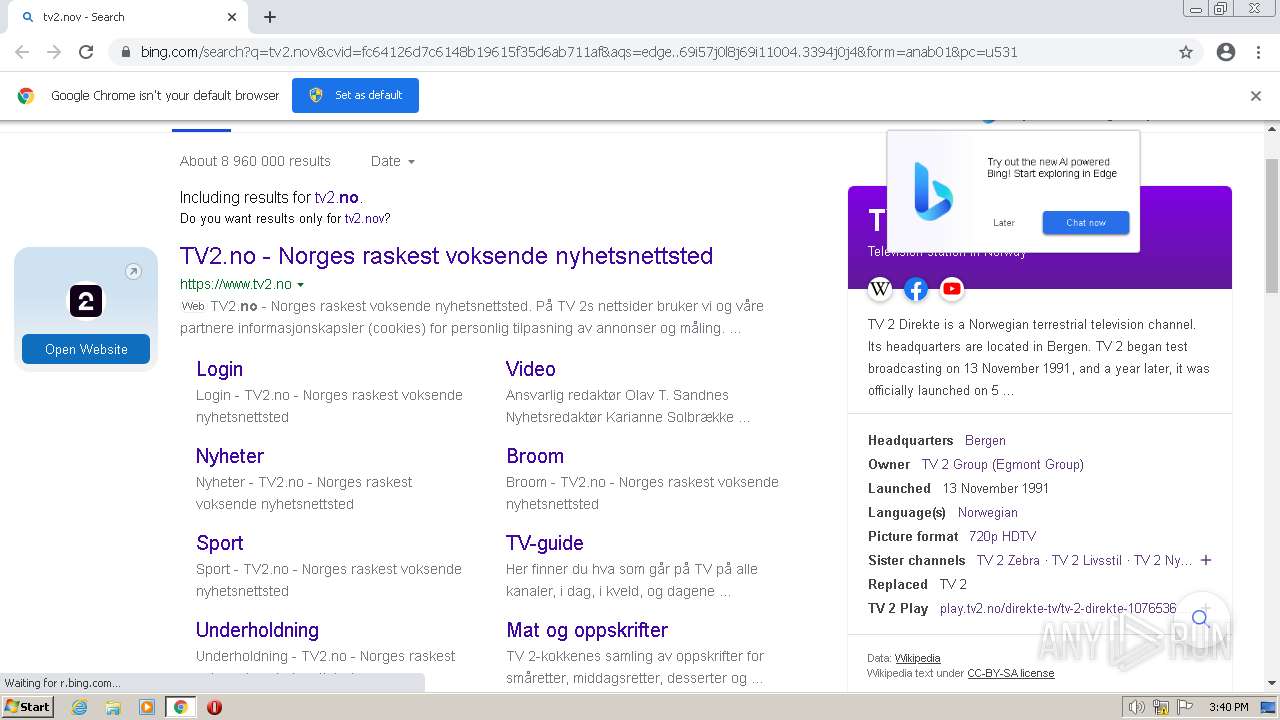Reload the page with the refresh icon

coord(86,52)
